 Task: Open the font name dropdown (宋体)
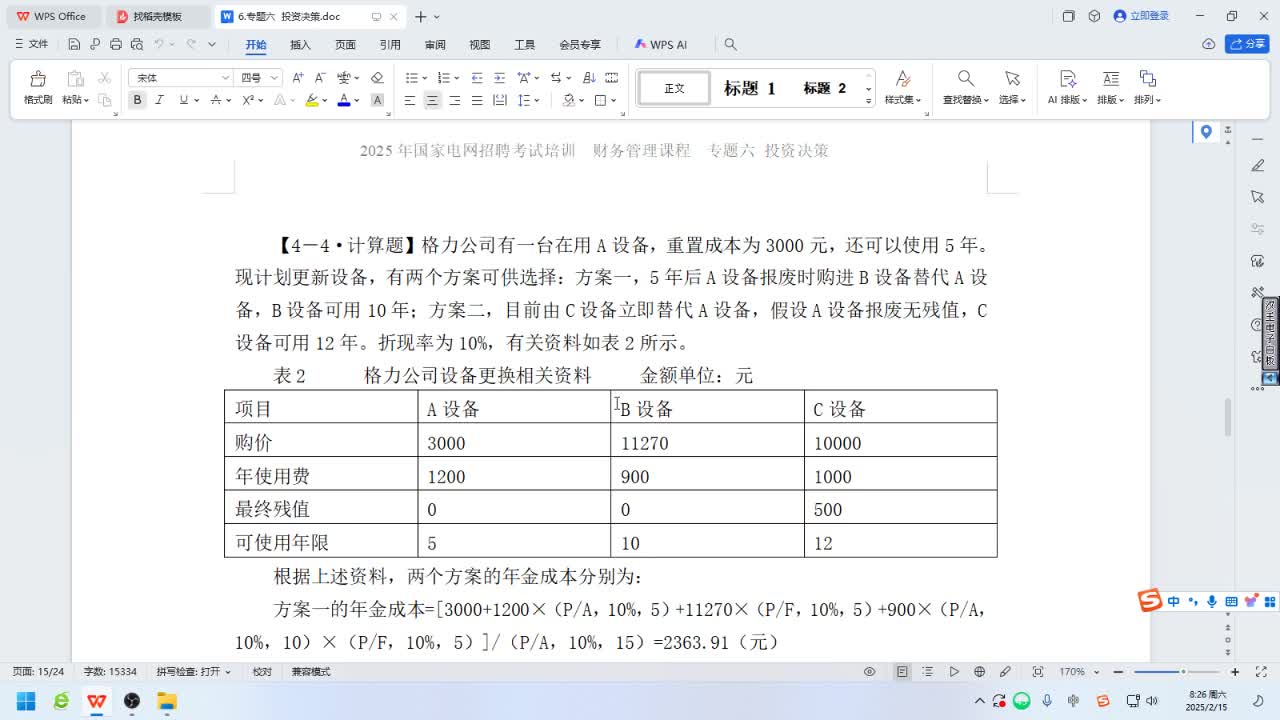[x=225, y=78]
